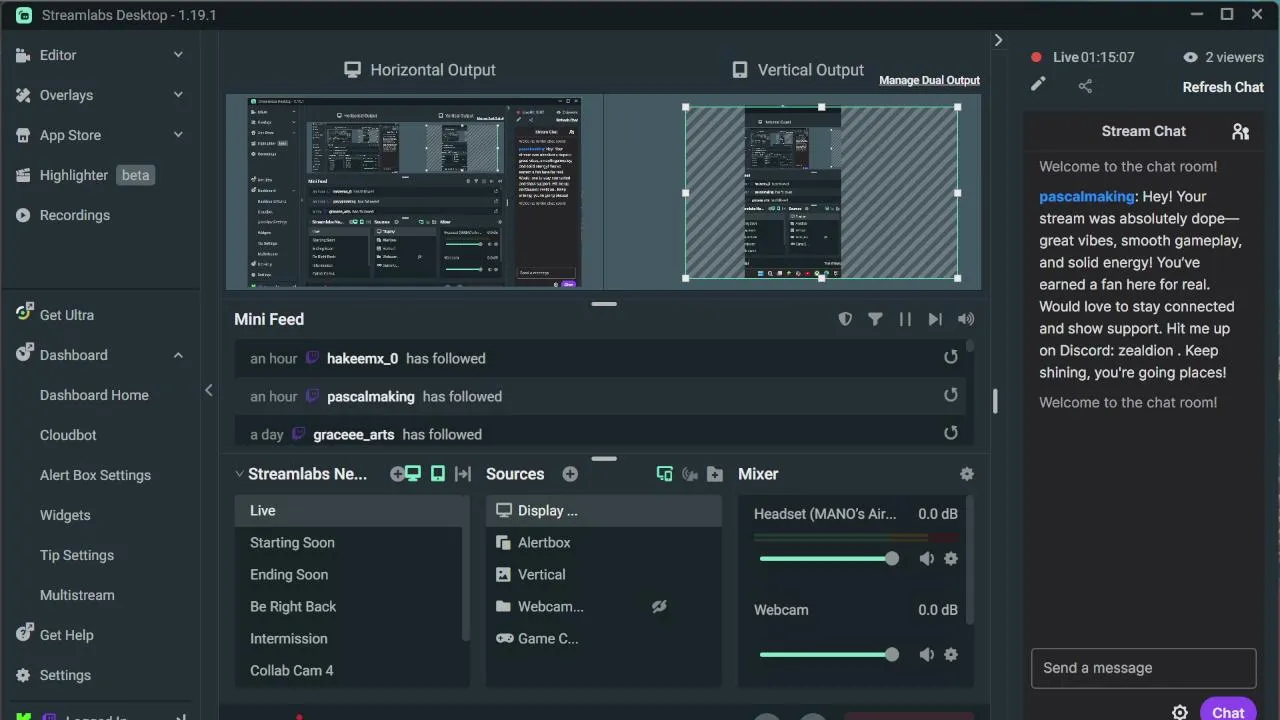Select the Starting Soon scene

[x=349, y=542]
